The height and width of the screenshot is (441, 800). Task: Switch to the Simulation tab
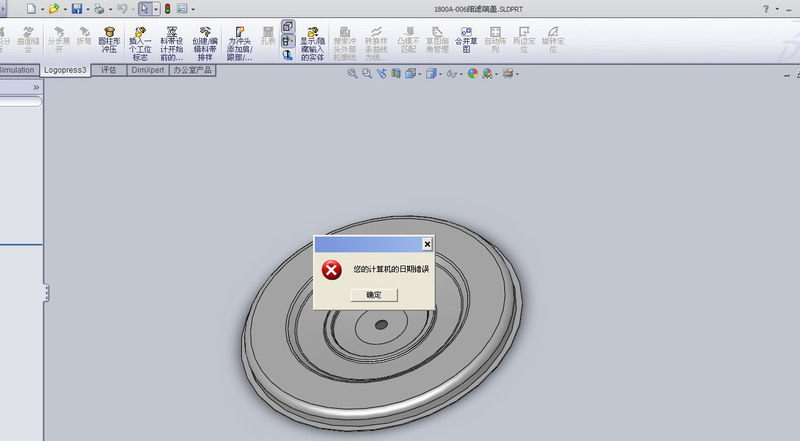point(18,70)
